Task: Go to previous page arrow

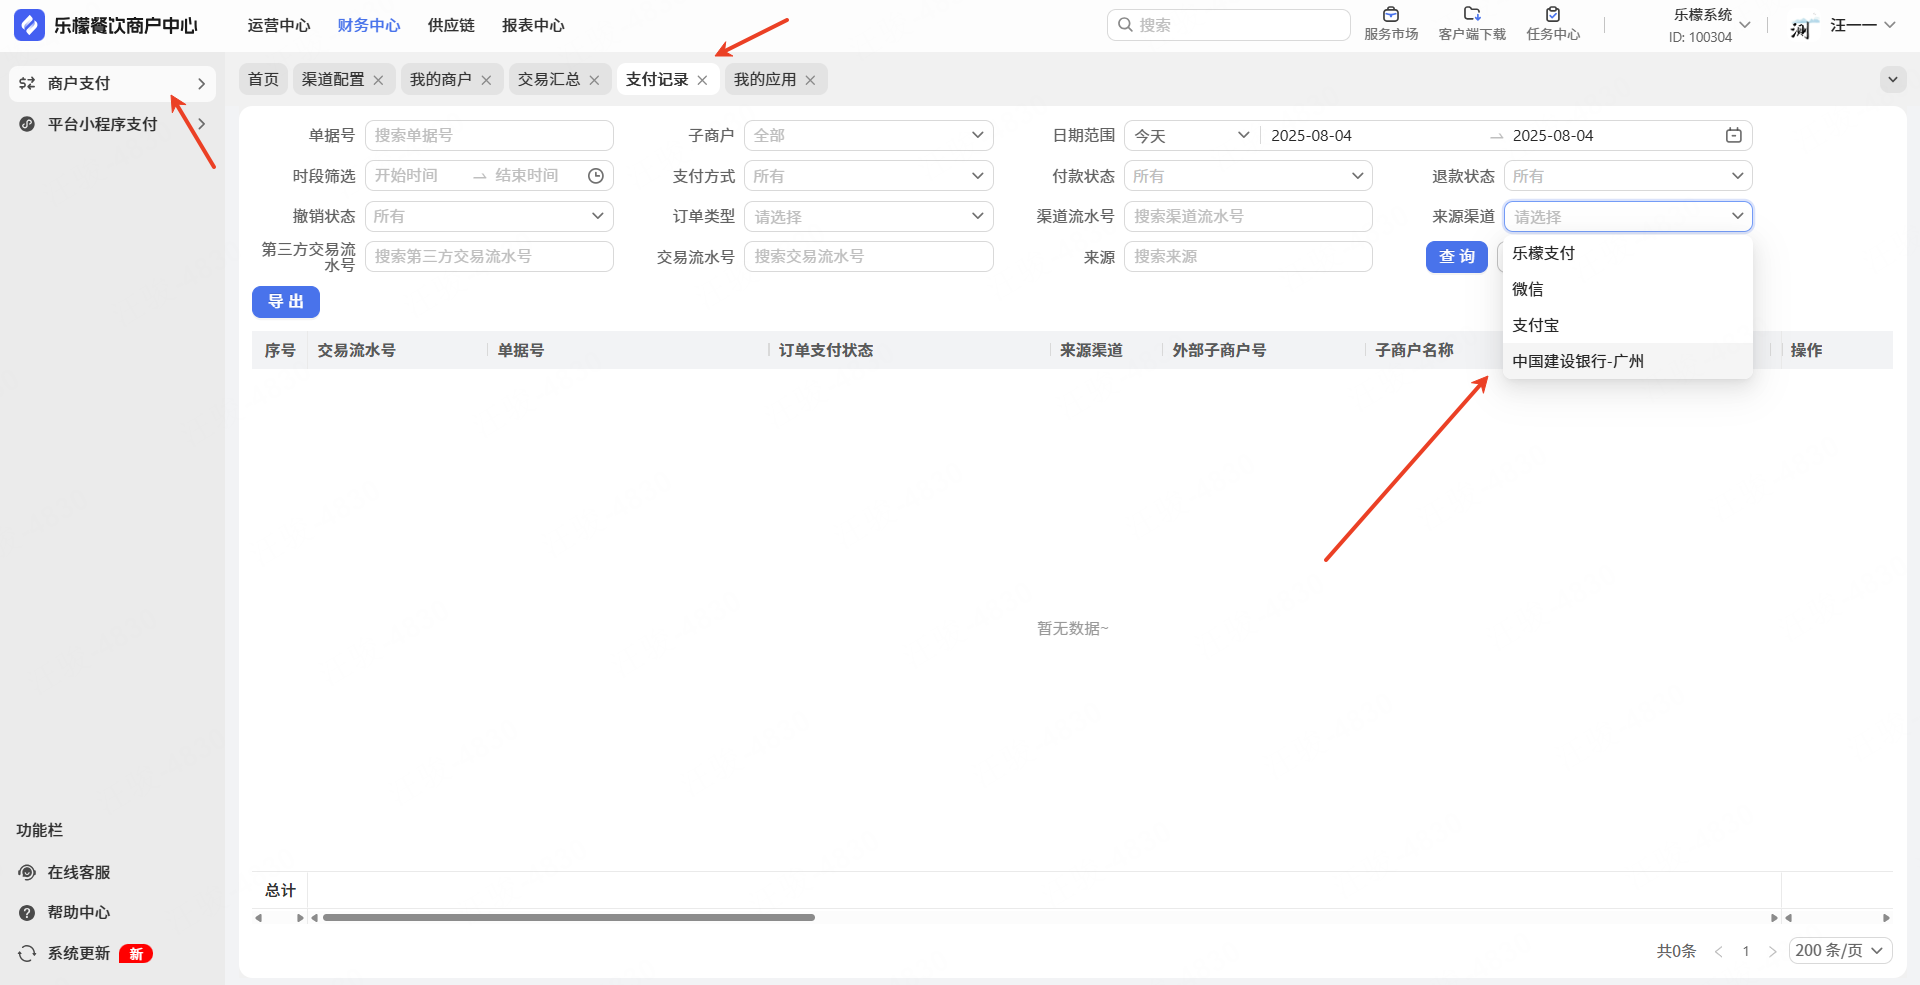Action: point(1718,951)
